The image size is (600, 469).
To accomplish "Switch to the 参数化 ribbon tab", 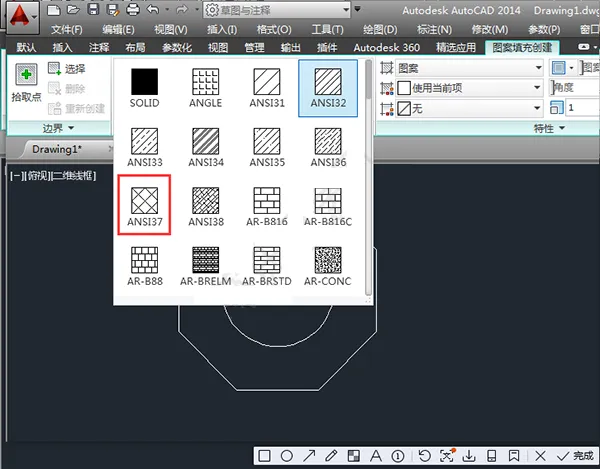I will pyautogui.click(x=176, y=47).
